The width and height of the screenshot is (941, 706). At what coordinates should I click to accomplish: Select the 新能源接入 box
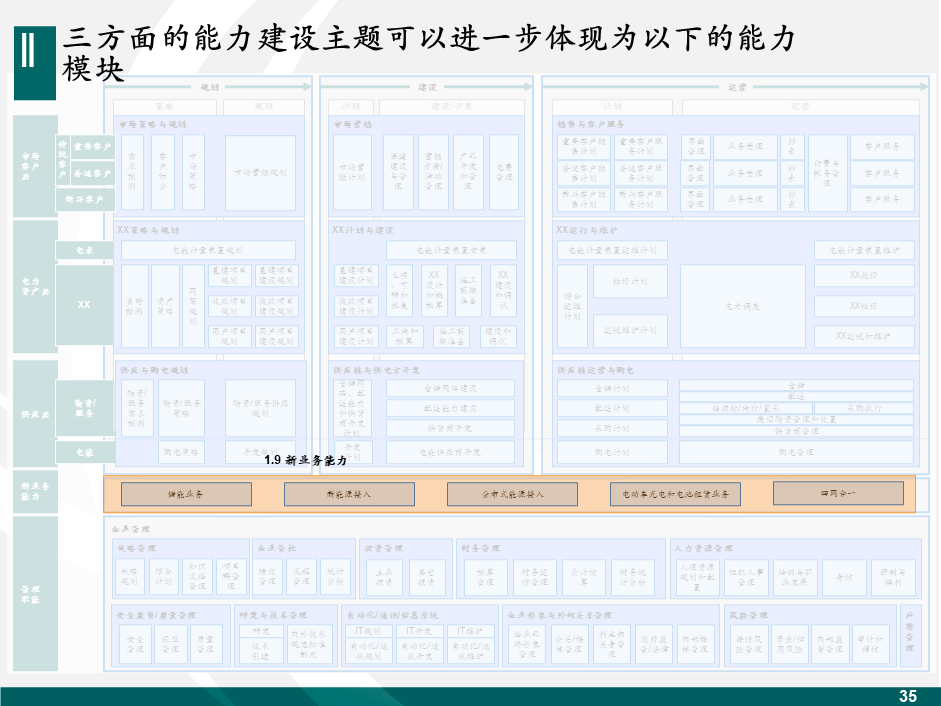click(349, 494)
